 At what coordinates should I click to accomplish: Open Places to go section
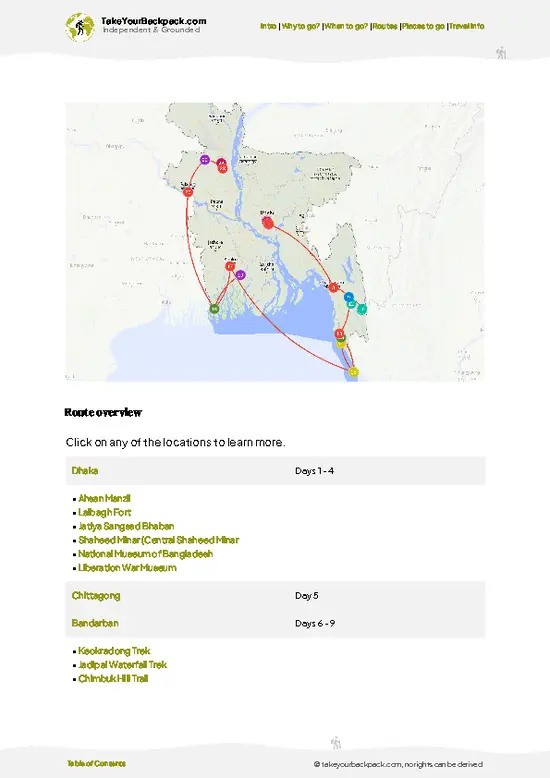pos(423,26)
